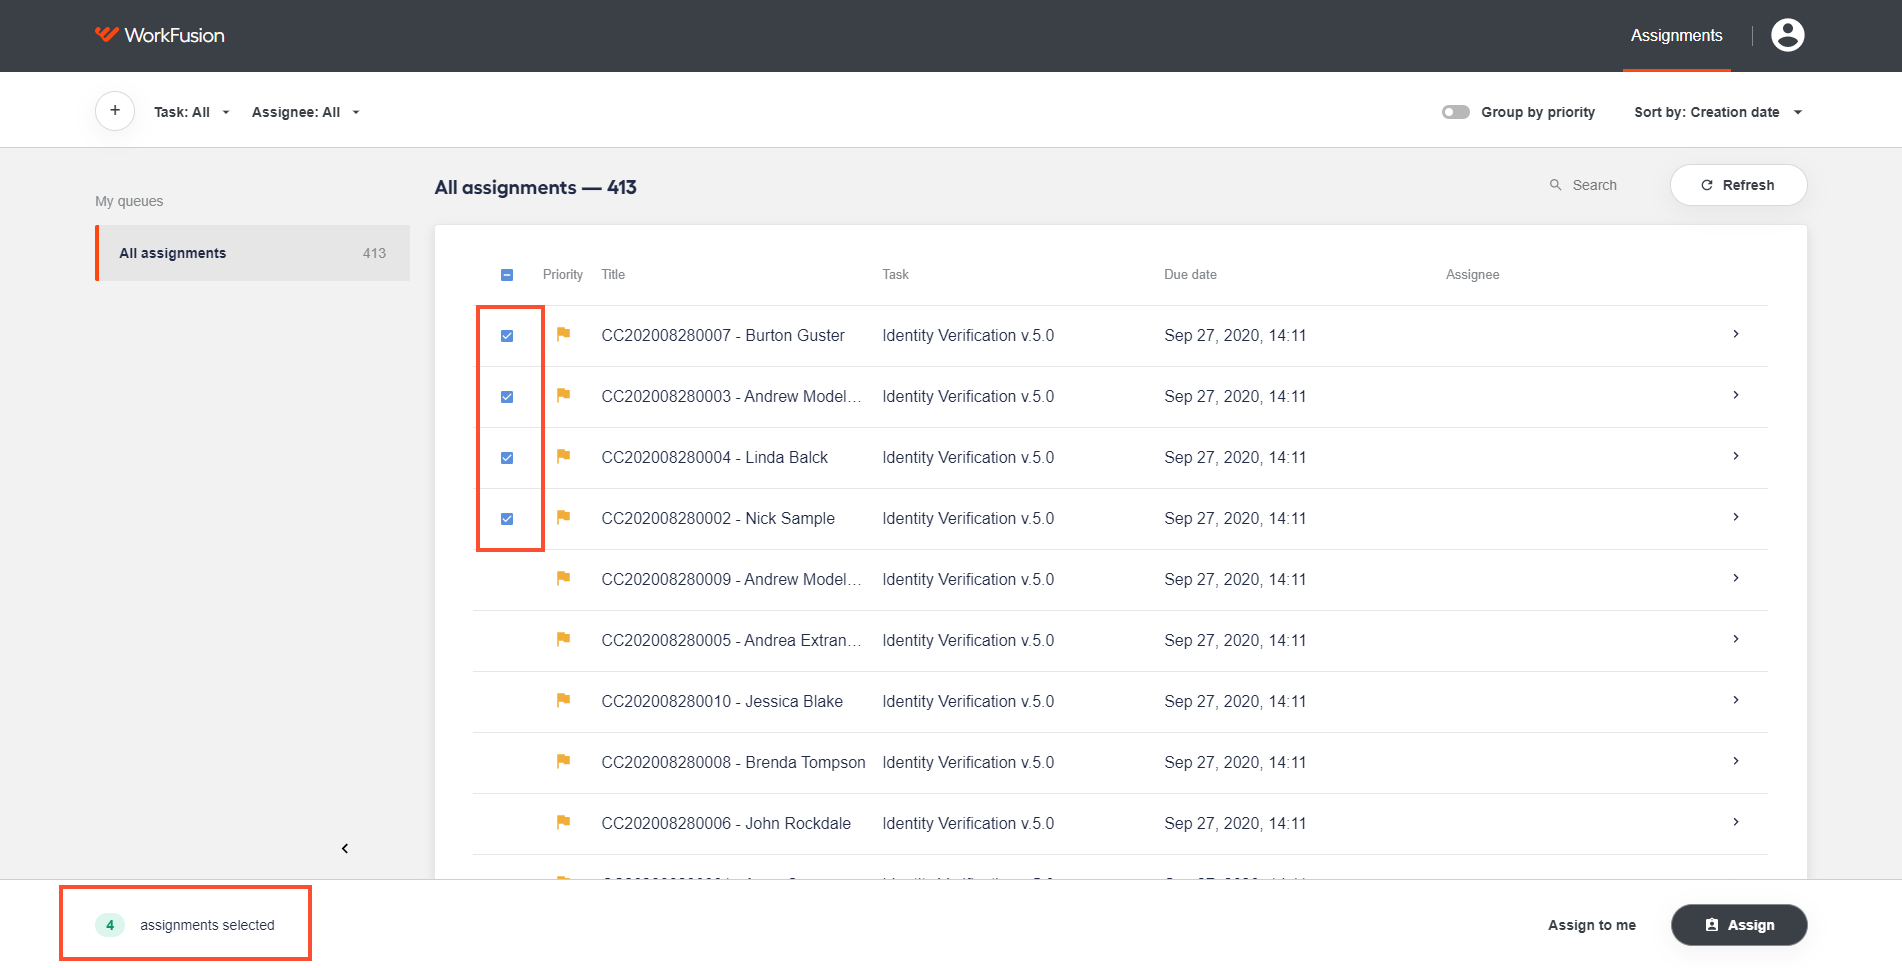Select the All assignments queue
The image size is (1902, 968).
[x=253, y=253]
